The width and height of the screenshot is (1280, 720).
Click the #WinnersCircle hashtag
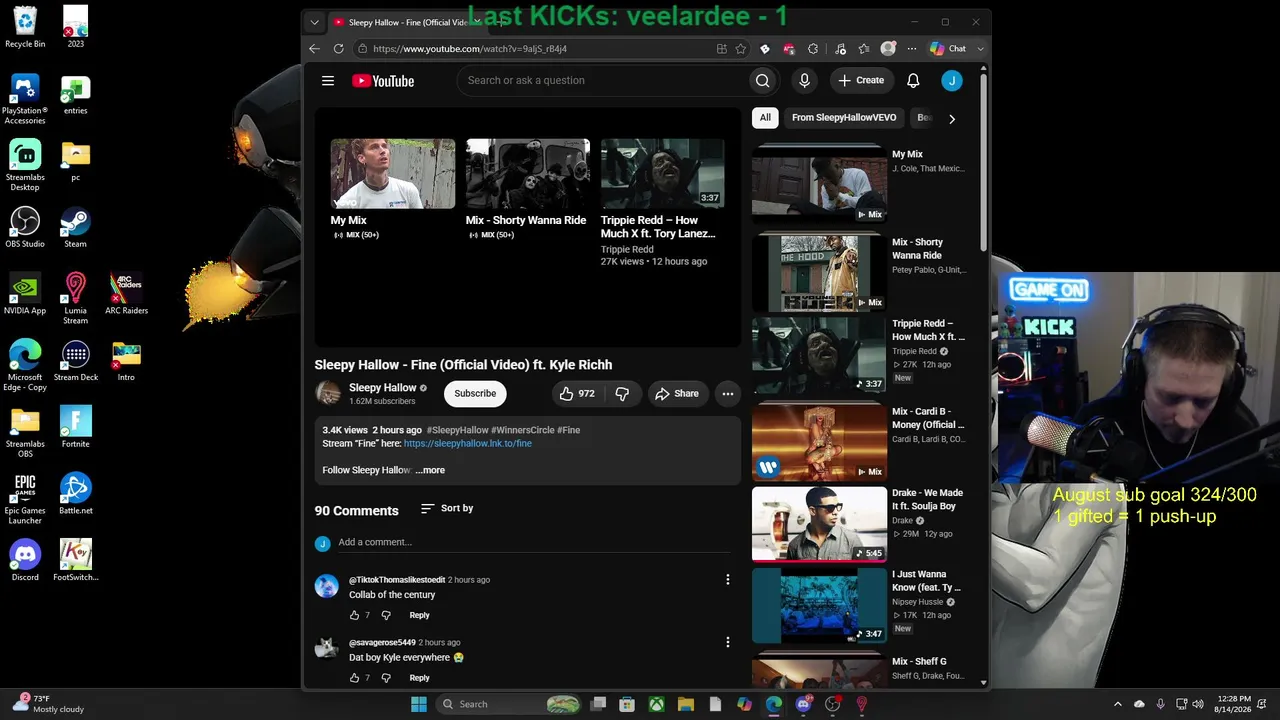tap(522, 430)
